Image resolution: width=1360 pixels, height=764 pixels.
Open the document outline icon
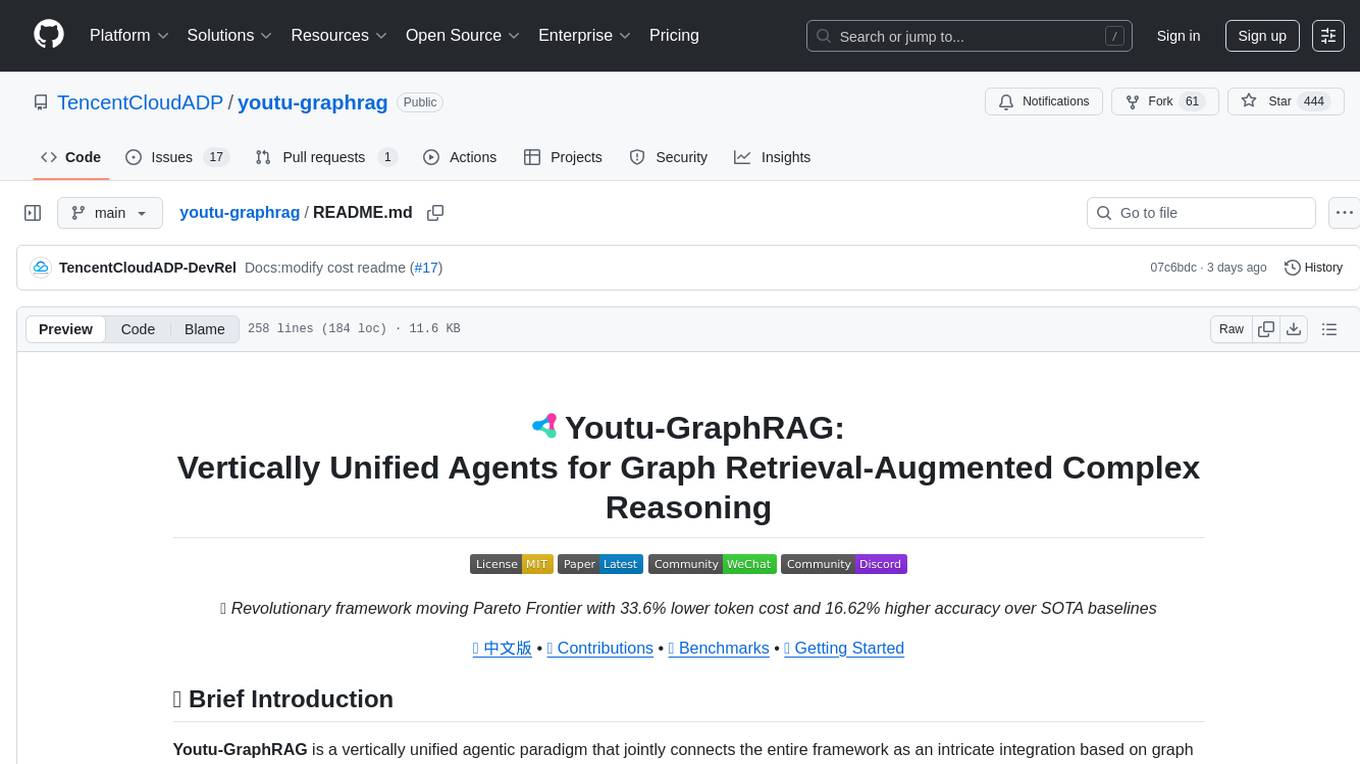[x=1329, y=329]
